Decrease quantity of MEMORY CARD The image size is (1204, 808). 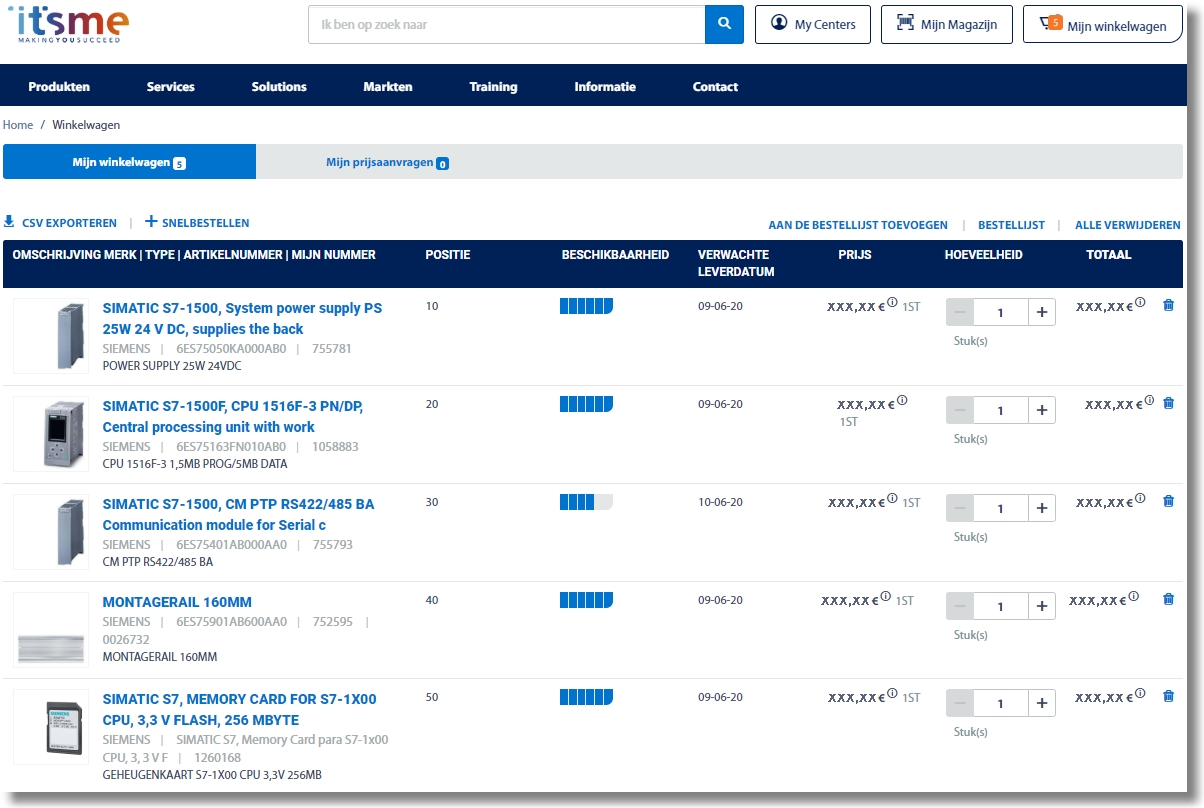(x=960, y=703)
